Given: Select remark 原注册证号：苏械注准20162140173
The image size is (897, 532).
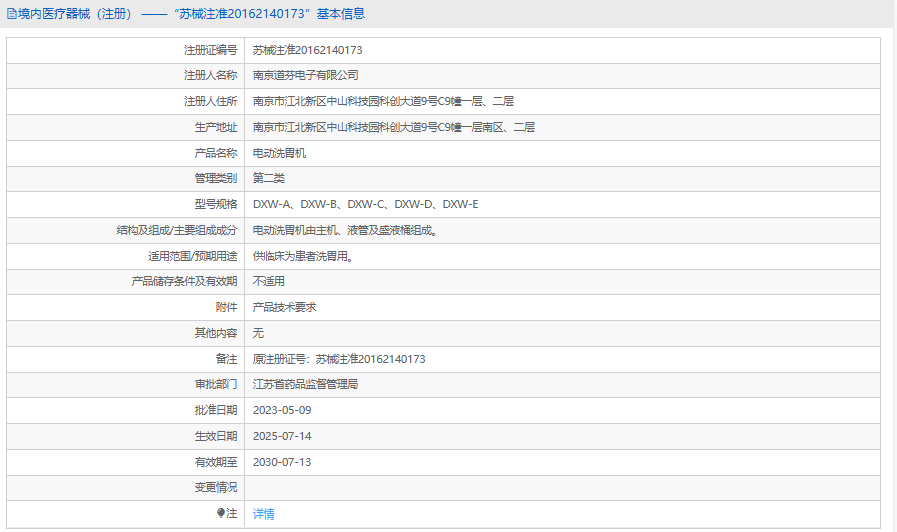Looking at the screenshot, I should pos(339,359).
